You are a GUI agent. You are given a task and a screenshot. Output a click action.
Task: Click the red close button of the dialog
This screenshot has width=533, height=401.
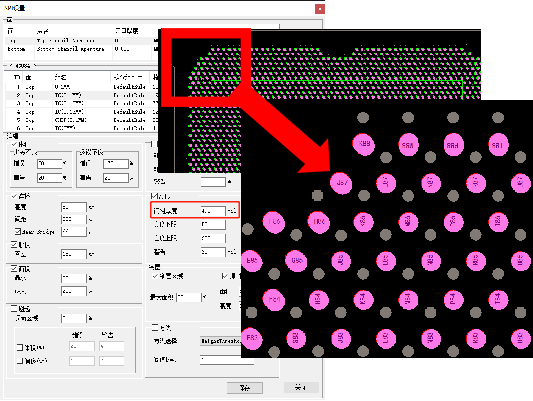click(320, 9)
